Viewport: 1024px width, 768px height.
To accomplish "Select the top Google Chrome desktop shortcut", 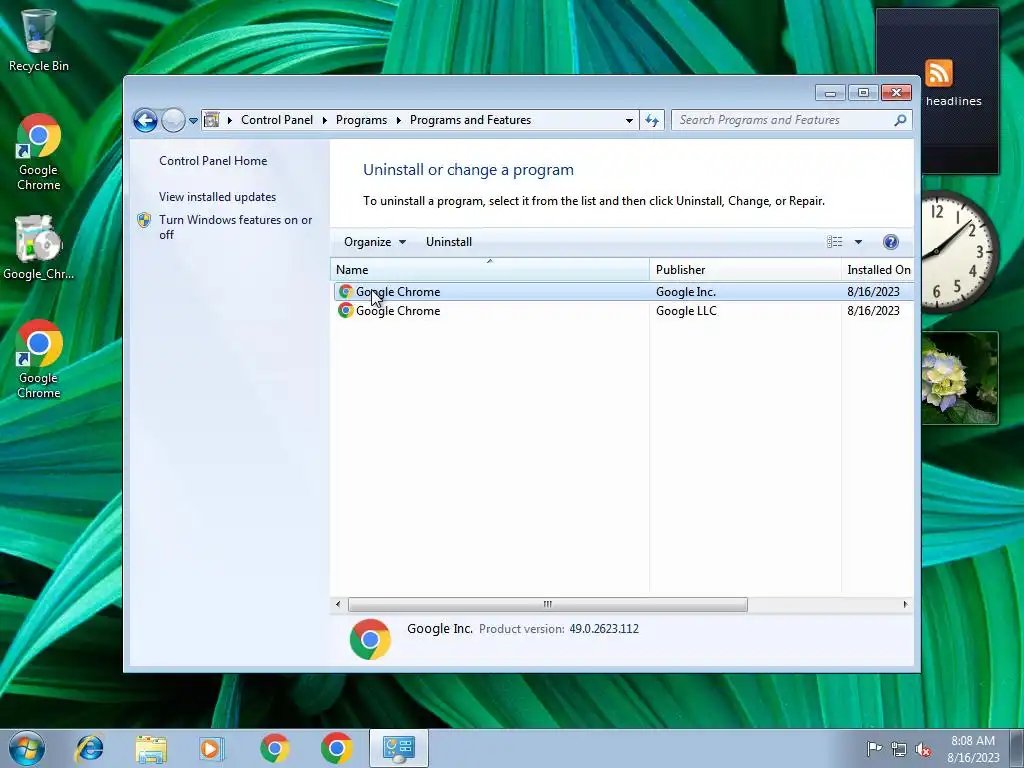I will 39,153.
